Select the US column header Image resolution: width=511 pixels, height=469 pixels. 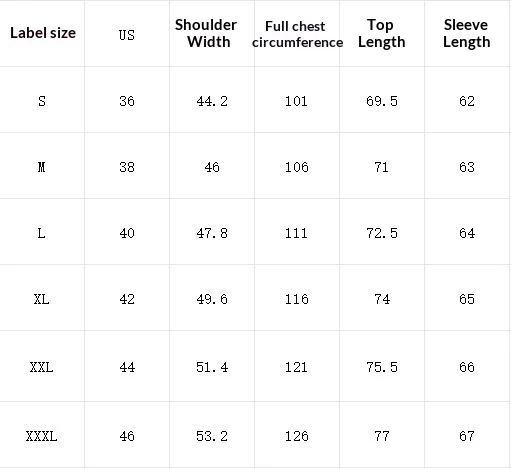127,35
